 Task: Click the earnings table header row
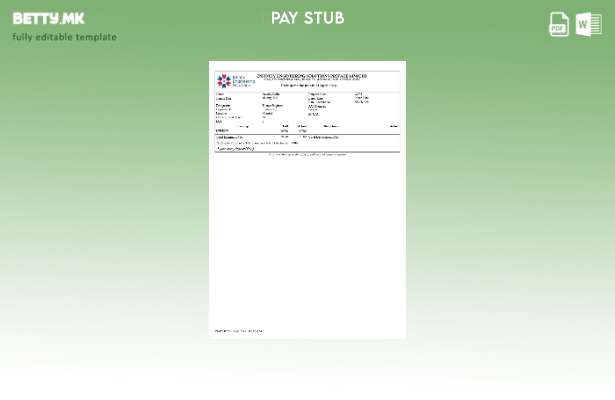click(307, 126)
